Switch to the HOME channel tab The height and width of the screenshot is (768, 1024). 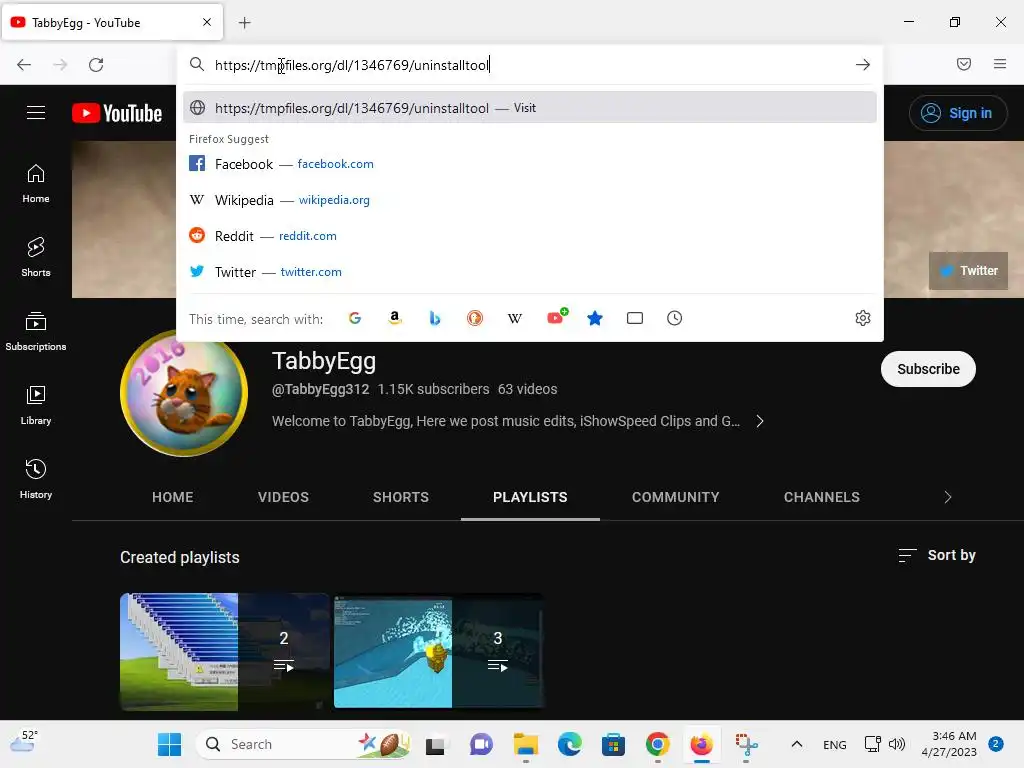point(172,497)
